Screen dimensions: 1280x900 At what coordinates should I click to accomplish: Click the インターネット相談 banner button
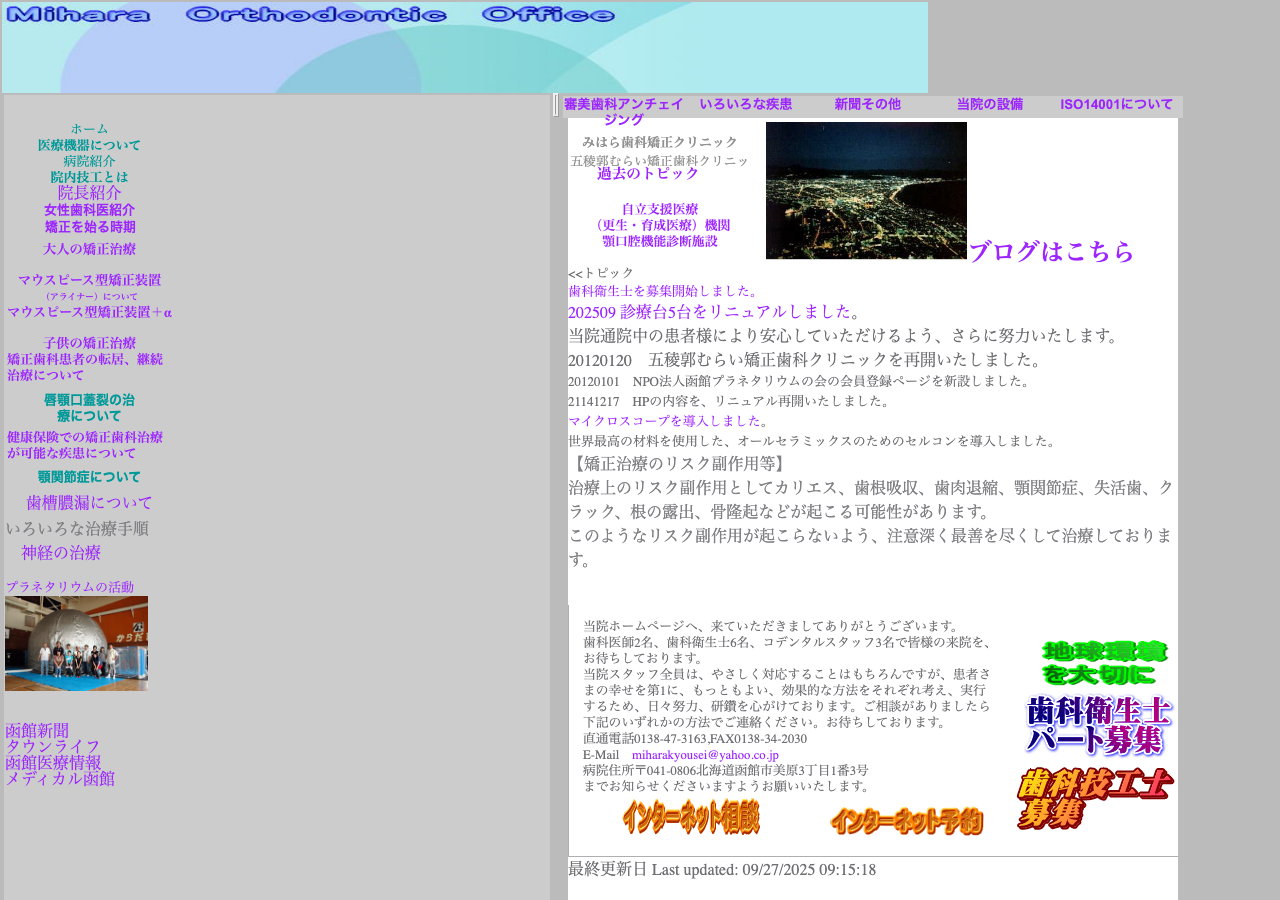[x=691, y=817]
